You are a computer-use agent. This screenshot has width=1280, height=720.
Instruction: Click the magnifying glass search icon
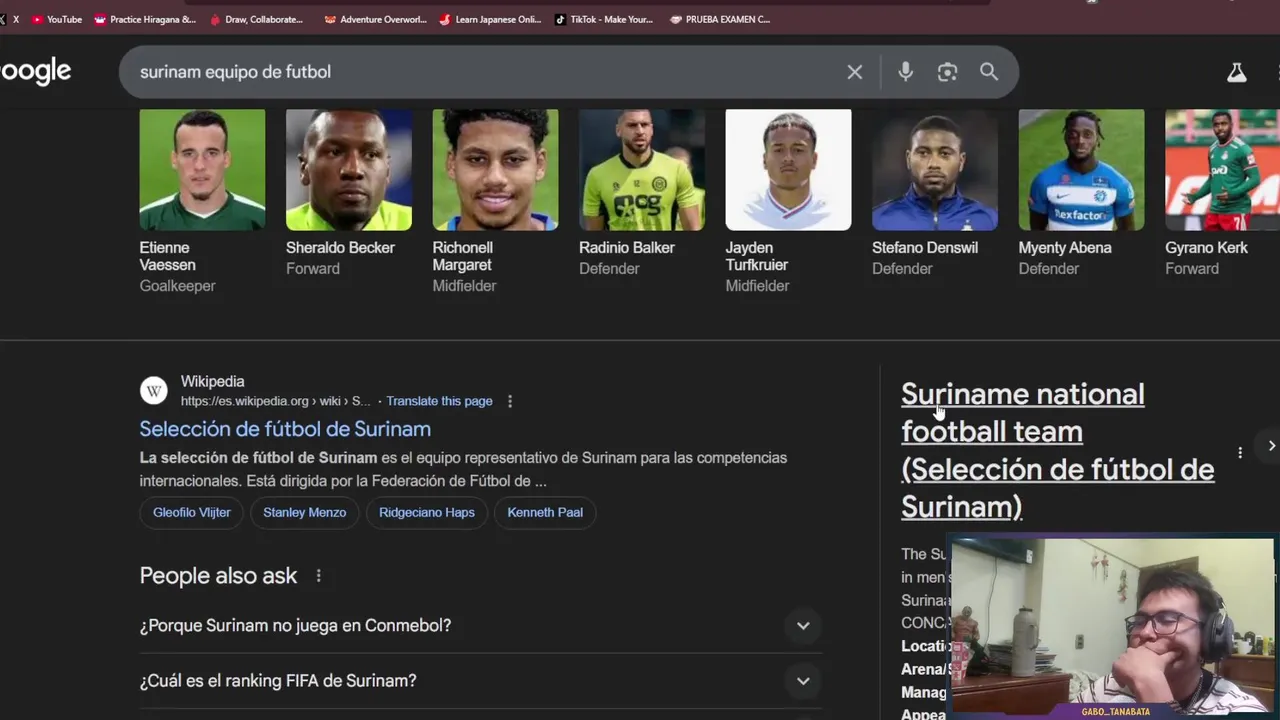point(989,72)
